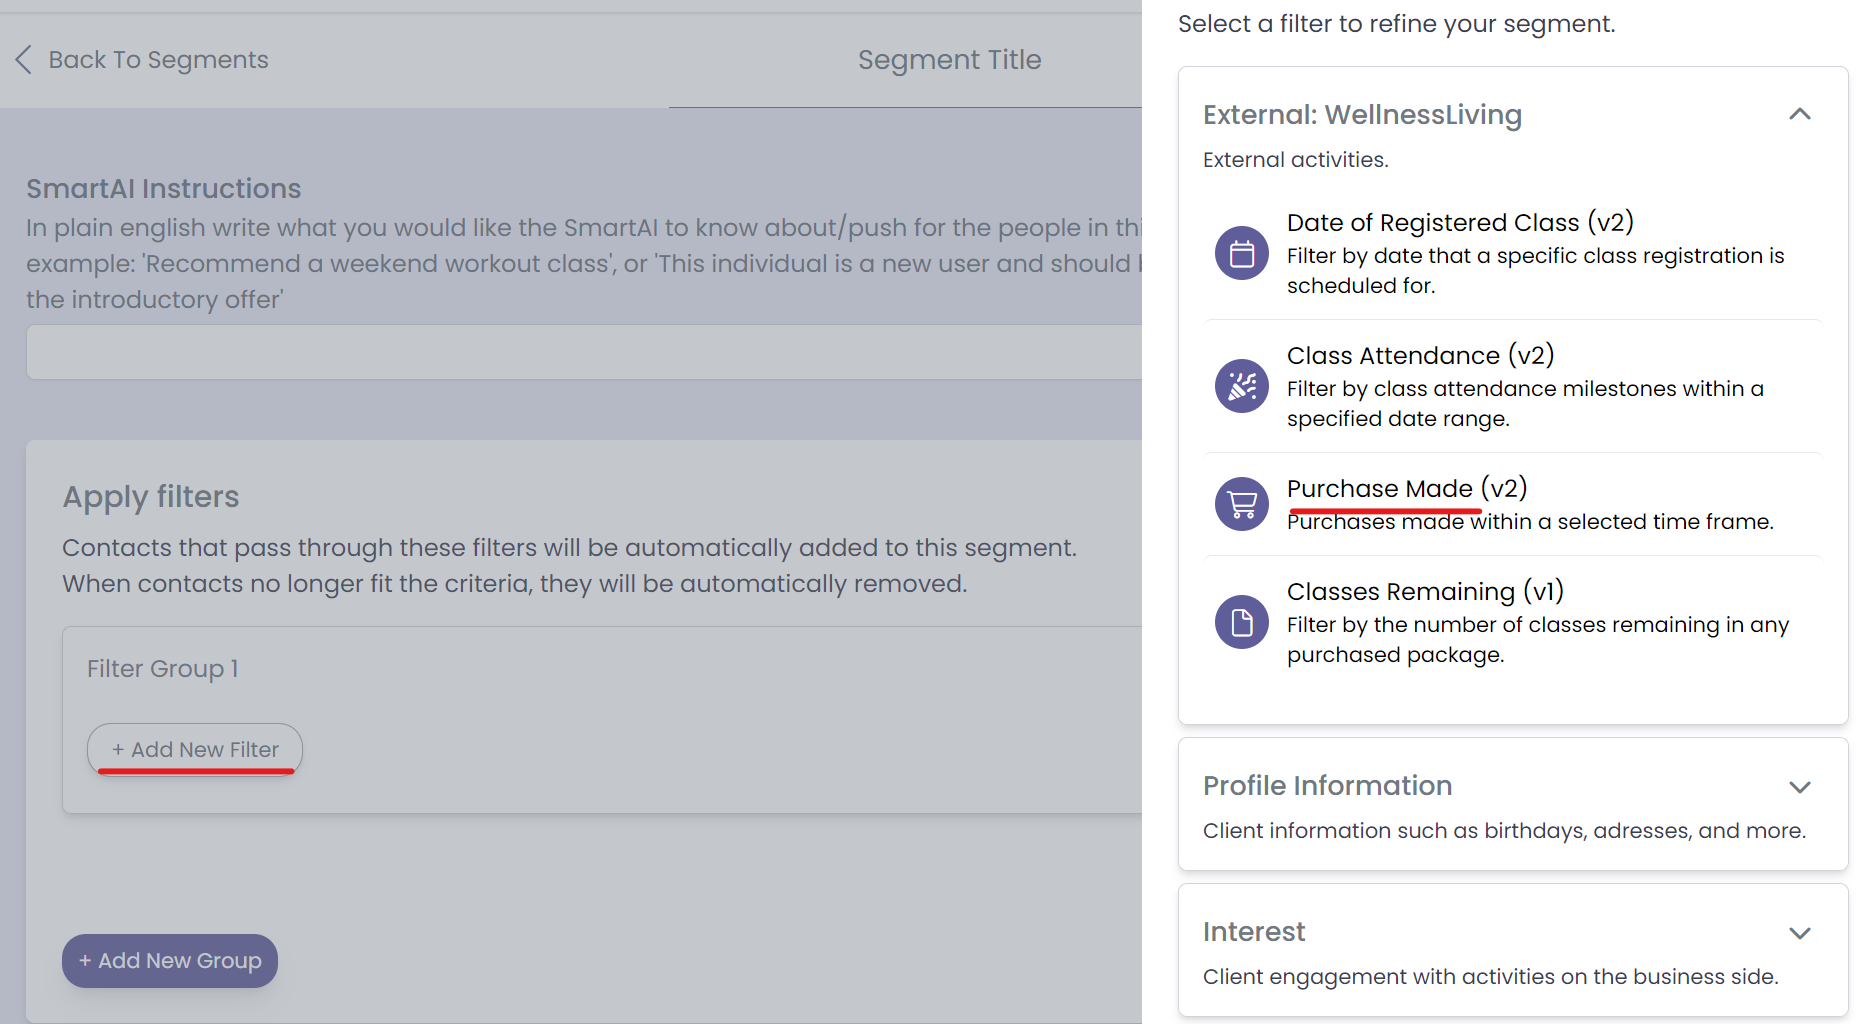Go Back To Segments
Image resolution: width=1864 pixels, height=1024 pixels.
coord(160,59)
